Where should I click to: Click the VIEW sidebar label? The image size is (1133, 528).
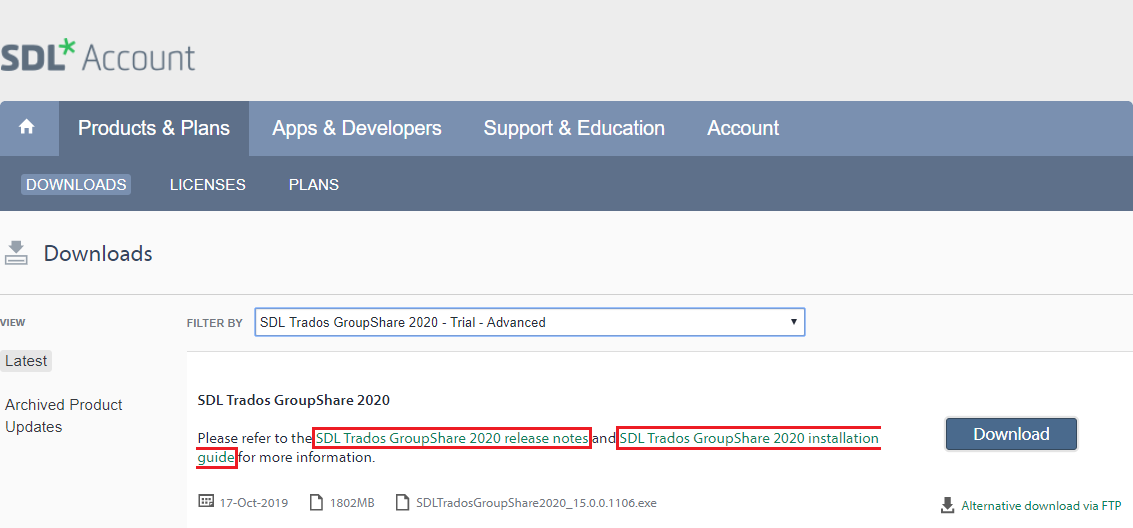(x=13, y=322)
